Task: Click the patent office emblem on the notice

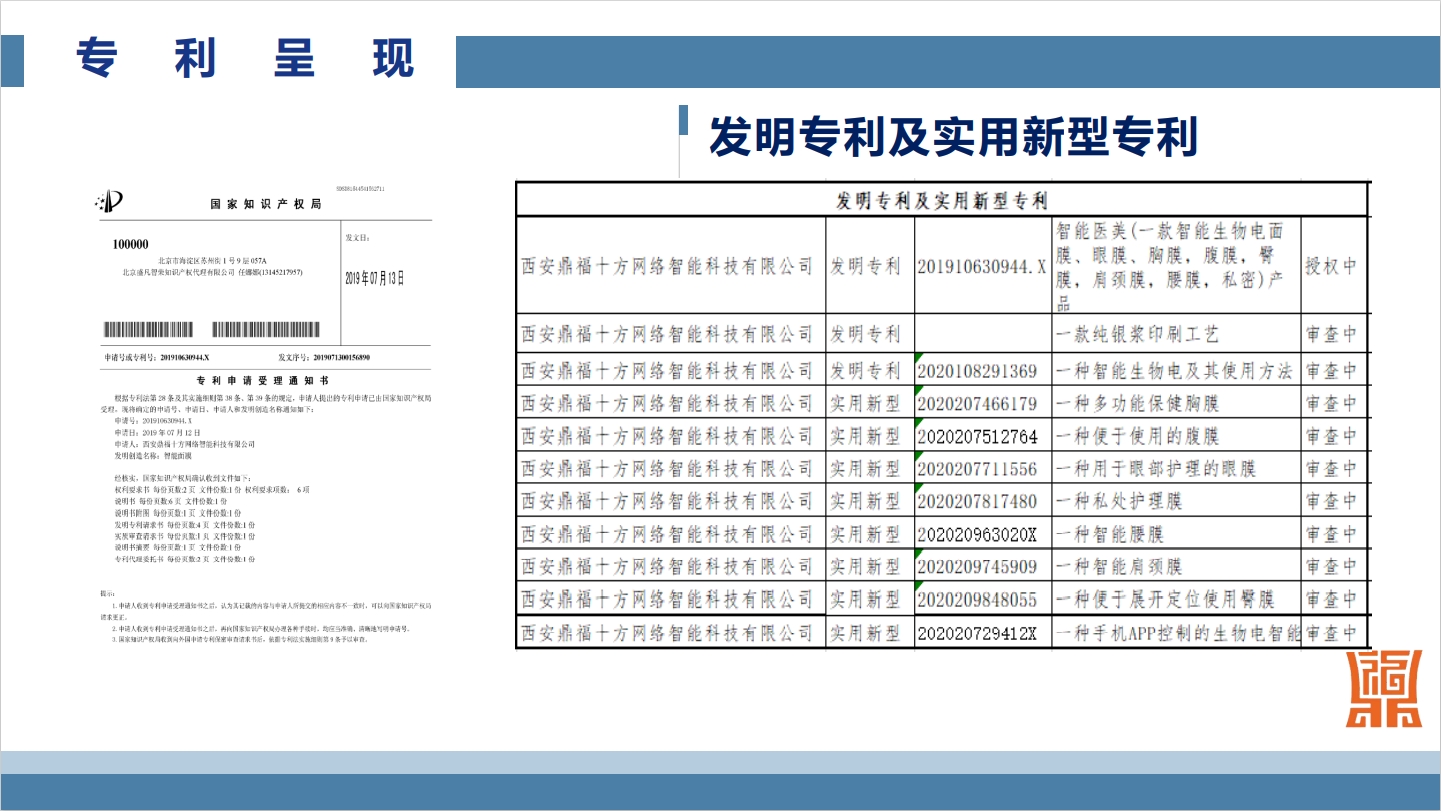Action: tap(108, 203)
